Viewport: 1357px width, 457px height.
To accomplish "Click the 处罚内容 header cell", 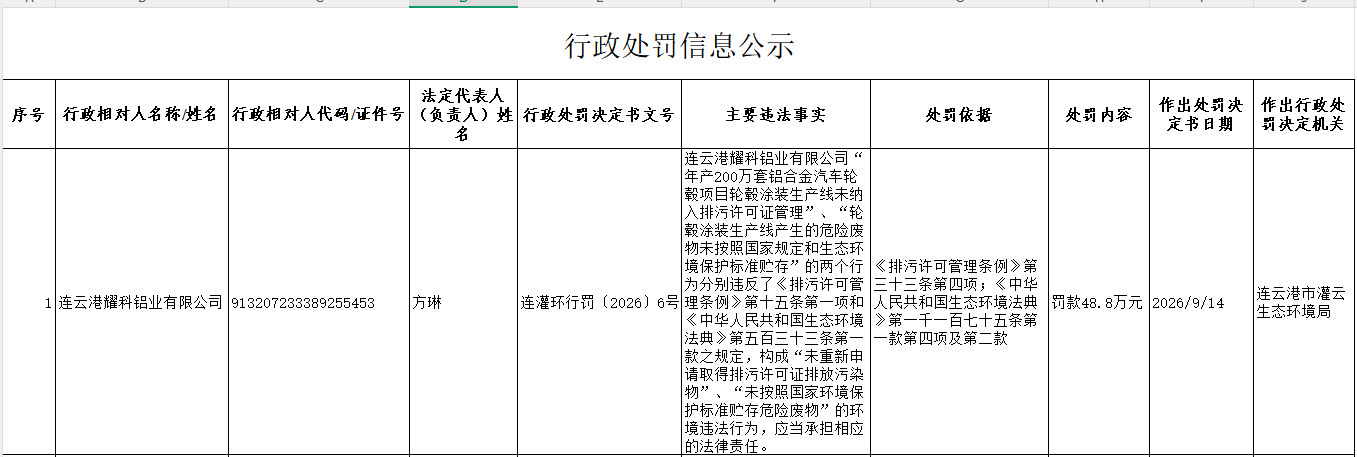I will (1097, 115).
